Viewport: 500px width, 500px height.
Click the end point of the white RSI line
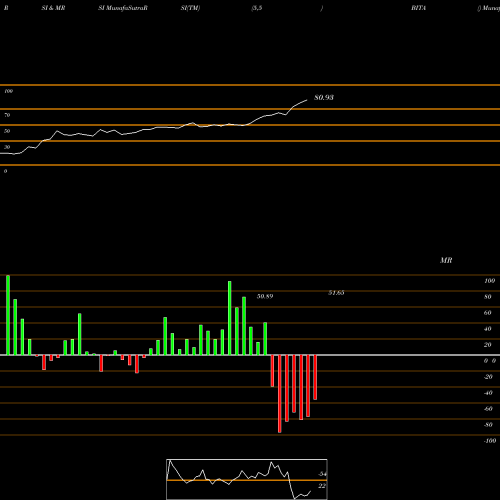307,100
